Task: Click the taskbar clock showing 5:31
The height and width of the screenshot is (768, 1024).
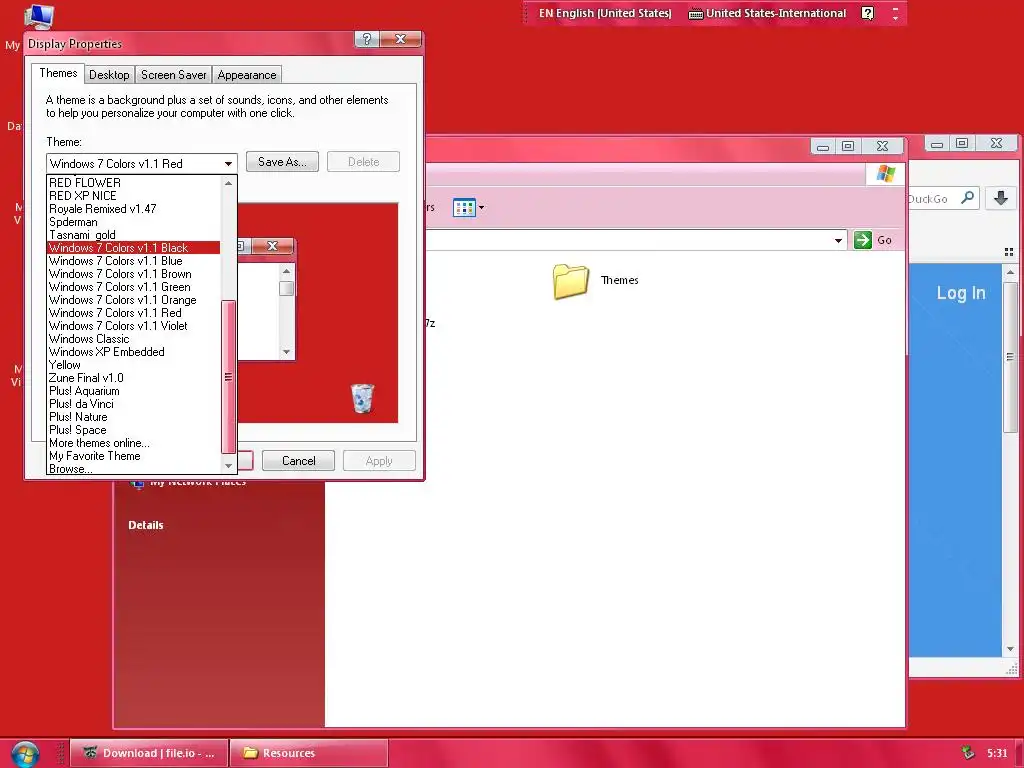Action: (997, 753)
